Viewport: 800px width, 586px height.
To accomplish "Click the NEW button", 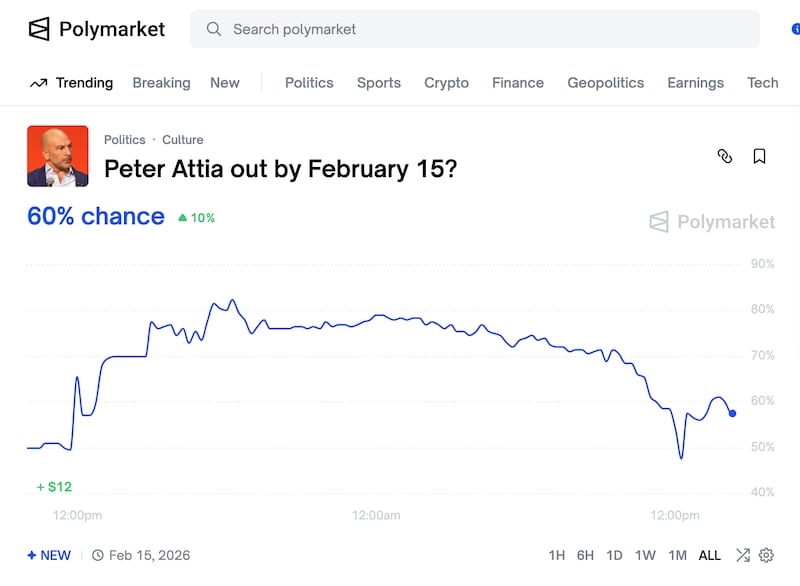I will (x=49, y=555).
